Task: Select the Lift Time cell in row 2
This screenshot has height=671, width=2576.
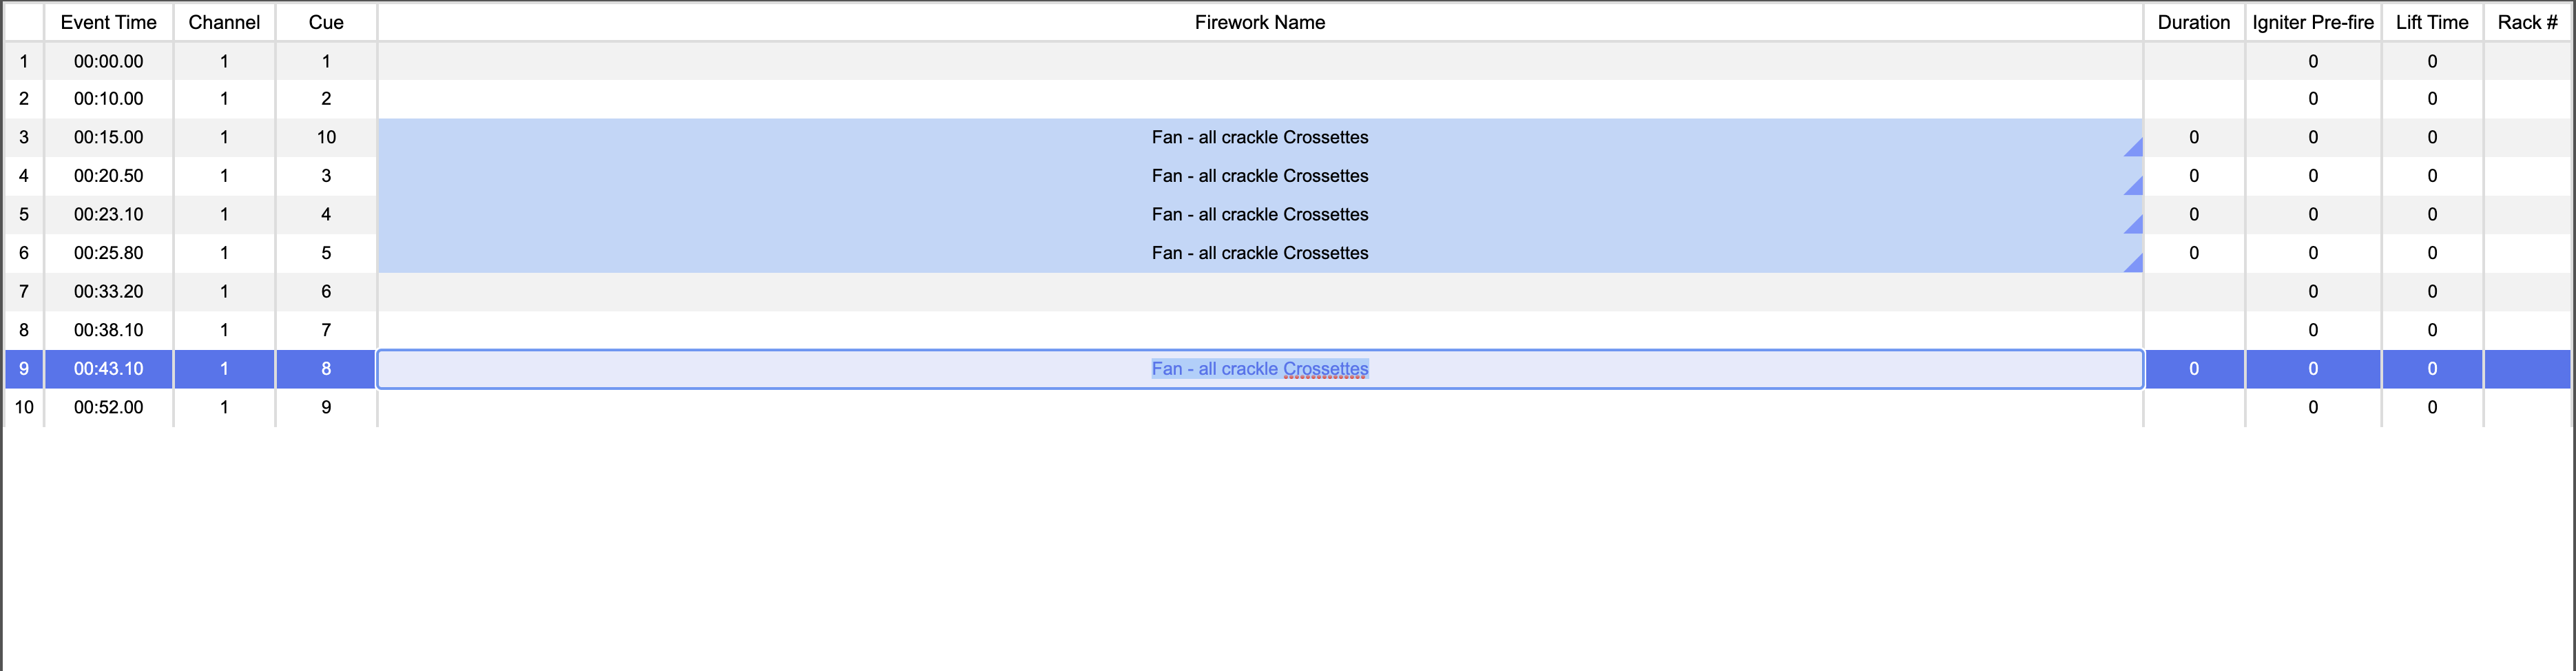Action: 2432,99
